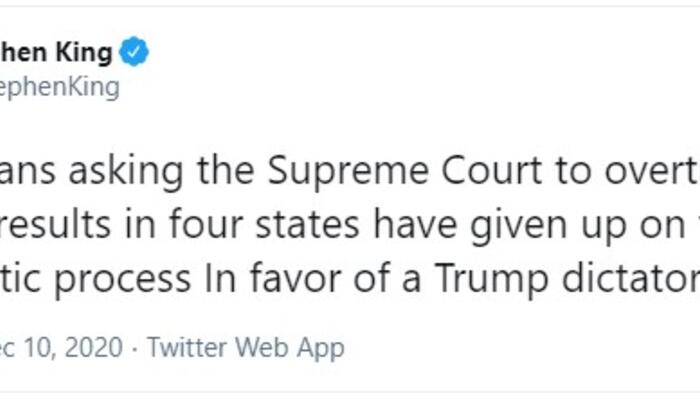Click the blue verified badge icon
700x400 pixels.
(x=134, y=53)
